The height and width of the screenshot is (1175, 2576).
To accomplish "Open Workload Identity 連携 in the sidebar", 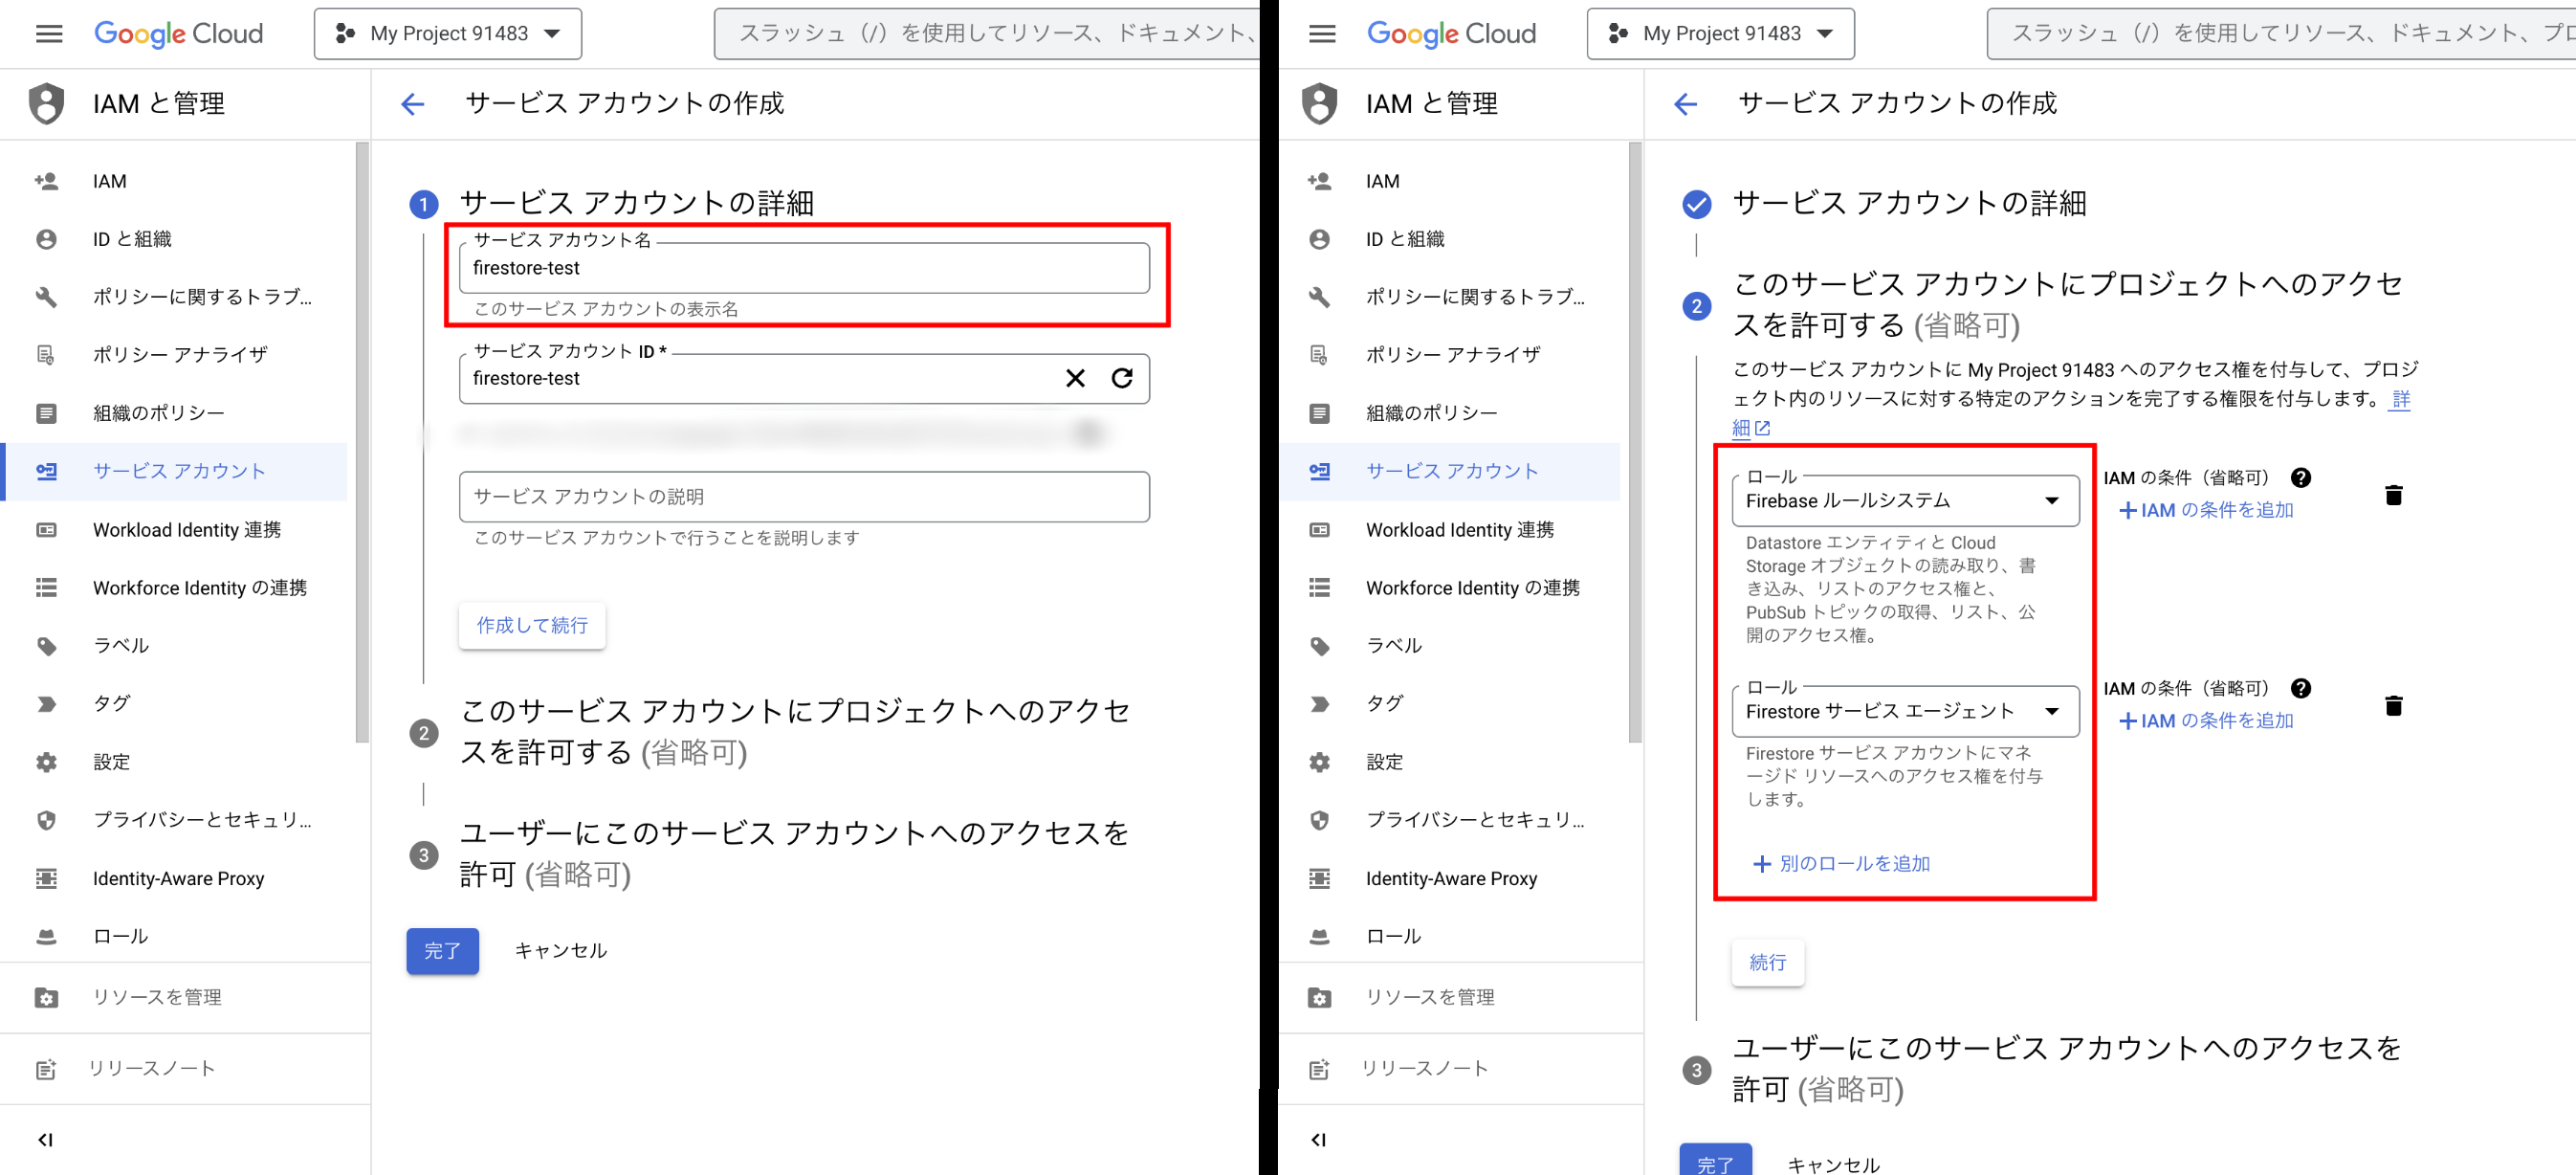I will point(185,529).
